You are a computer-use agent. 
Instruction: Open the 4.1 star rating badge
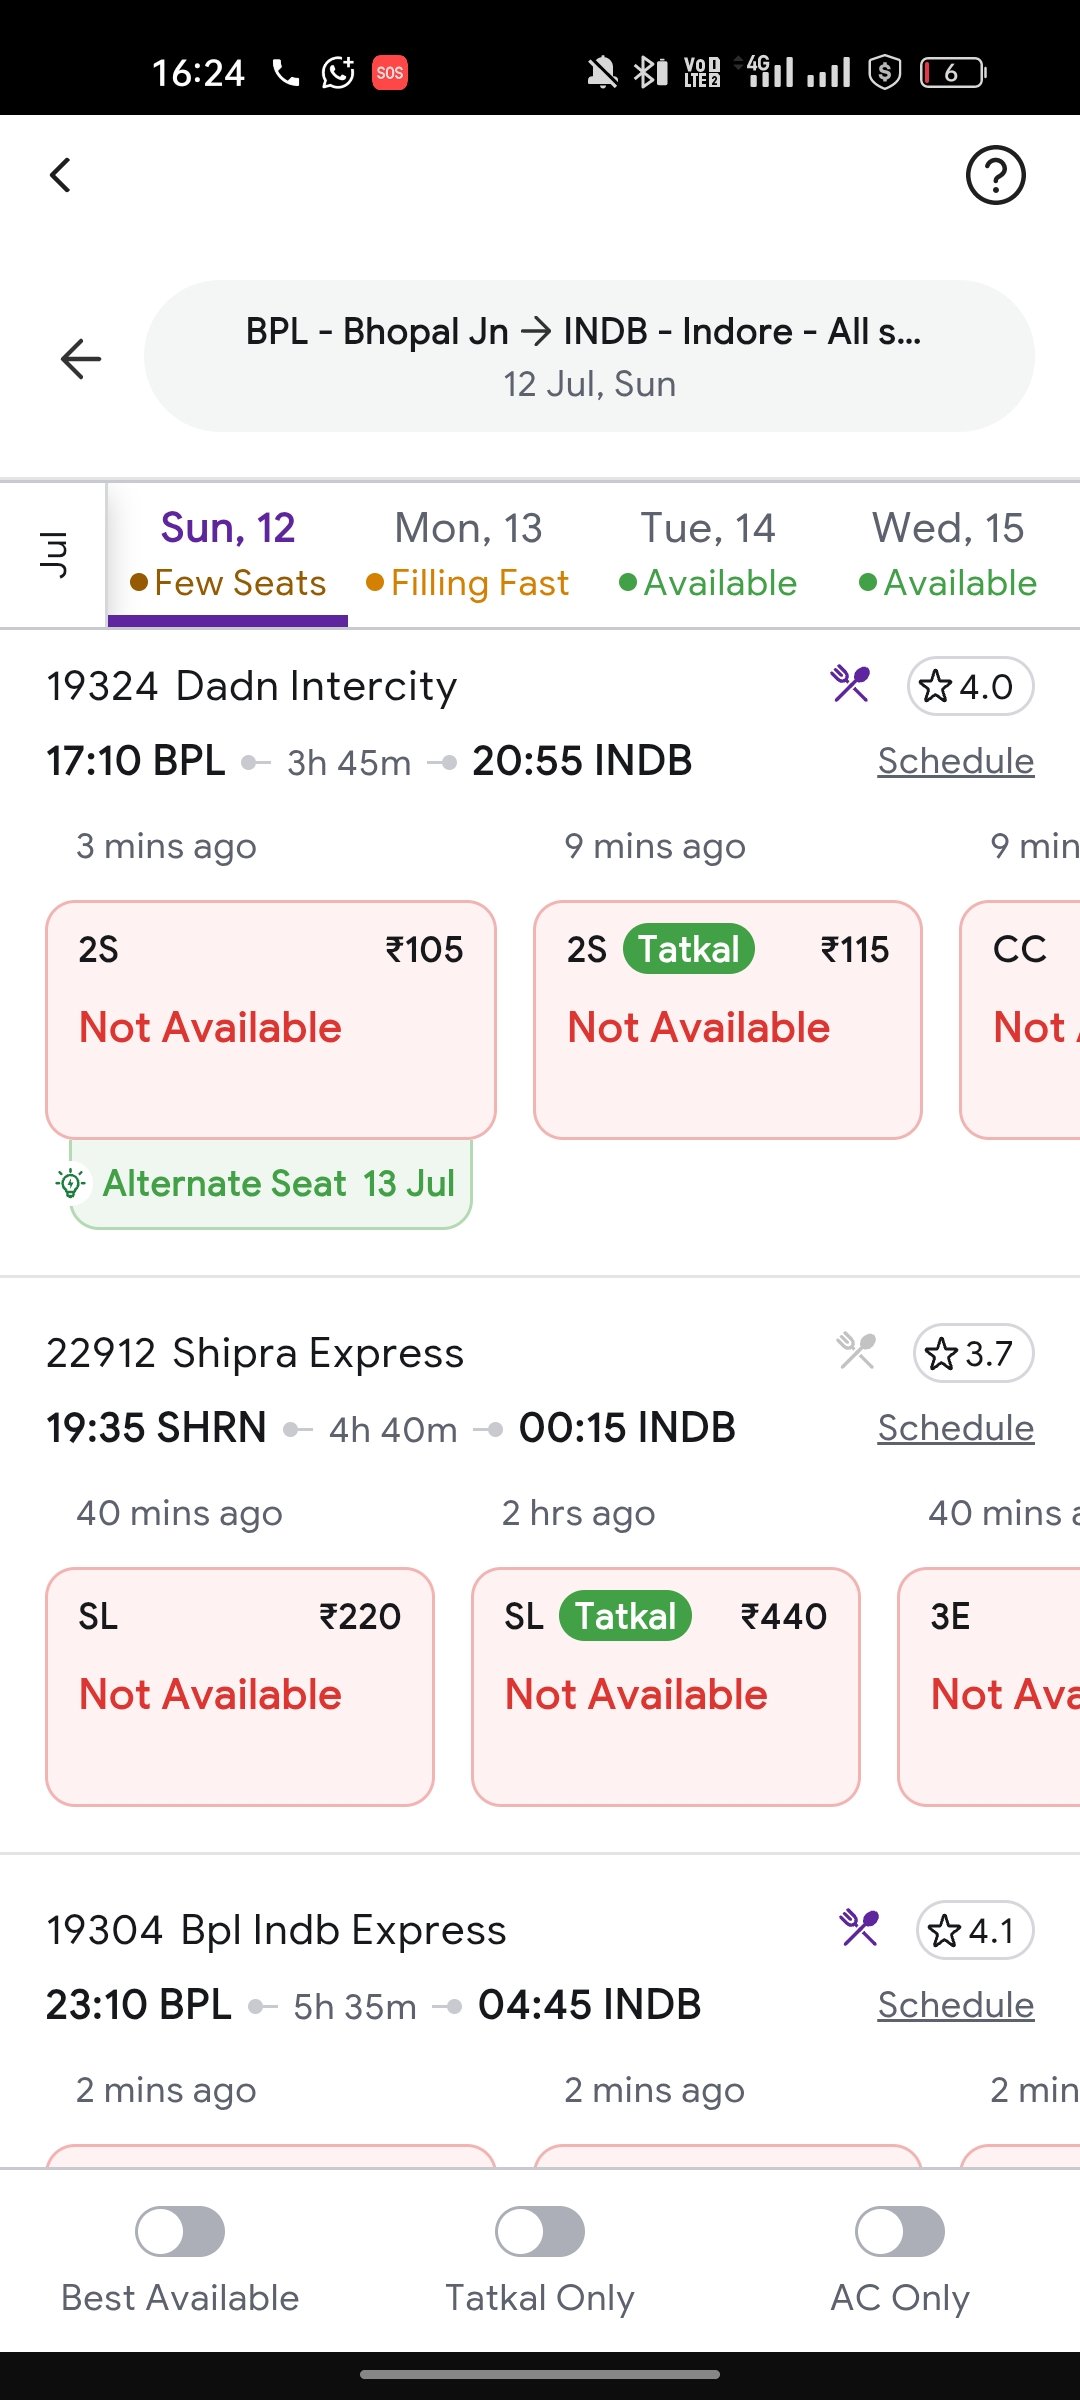pyautogui.click(x=975, y=1929)
